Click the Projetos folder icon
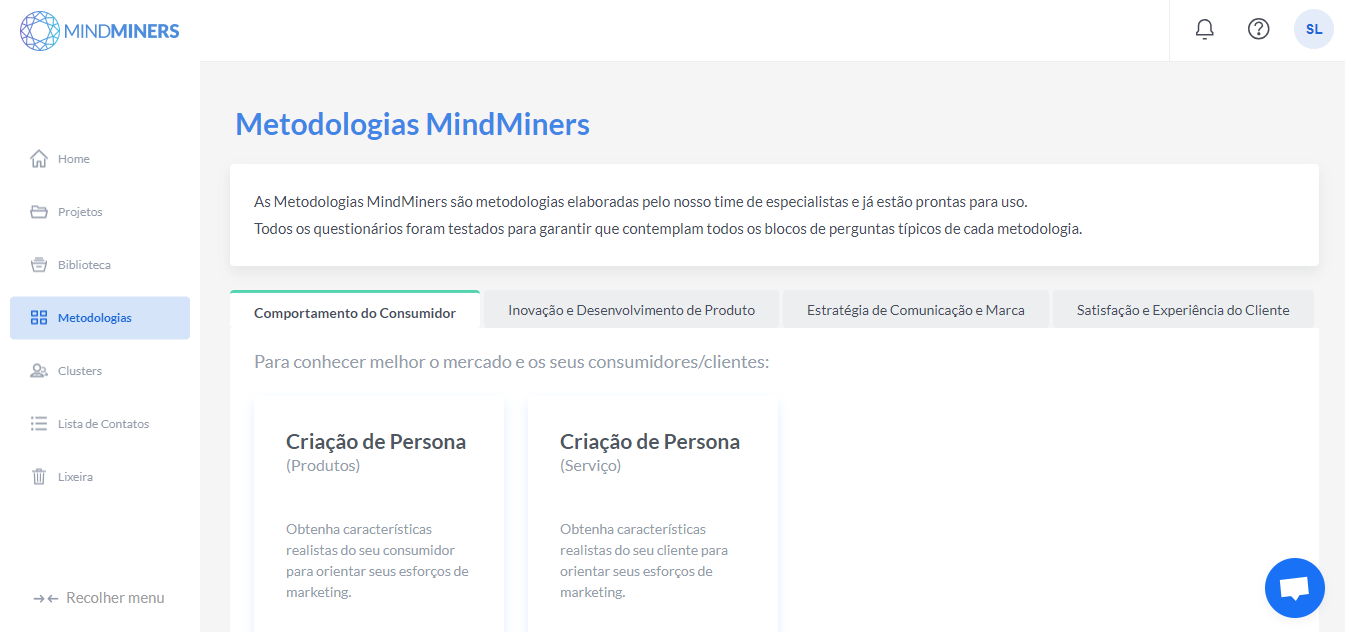Screen dimensions: 1345x632 [x=39, y=212]
